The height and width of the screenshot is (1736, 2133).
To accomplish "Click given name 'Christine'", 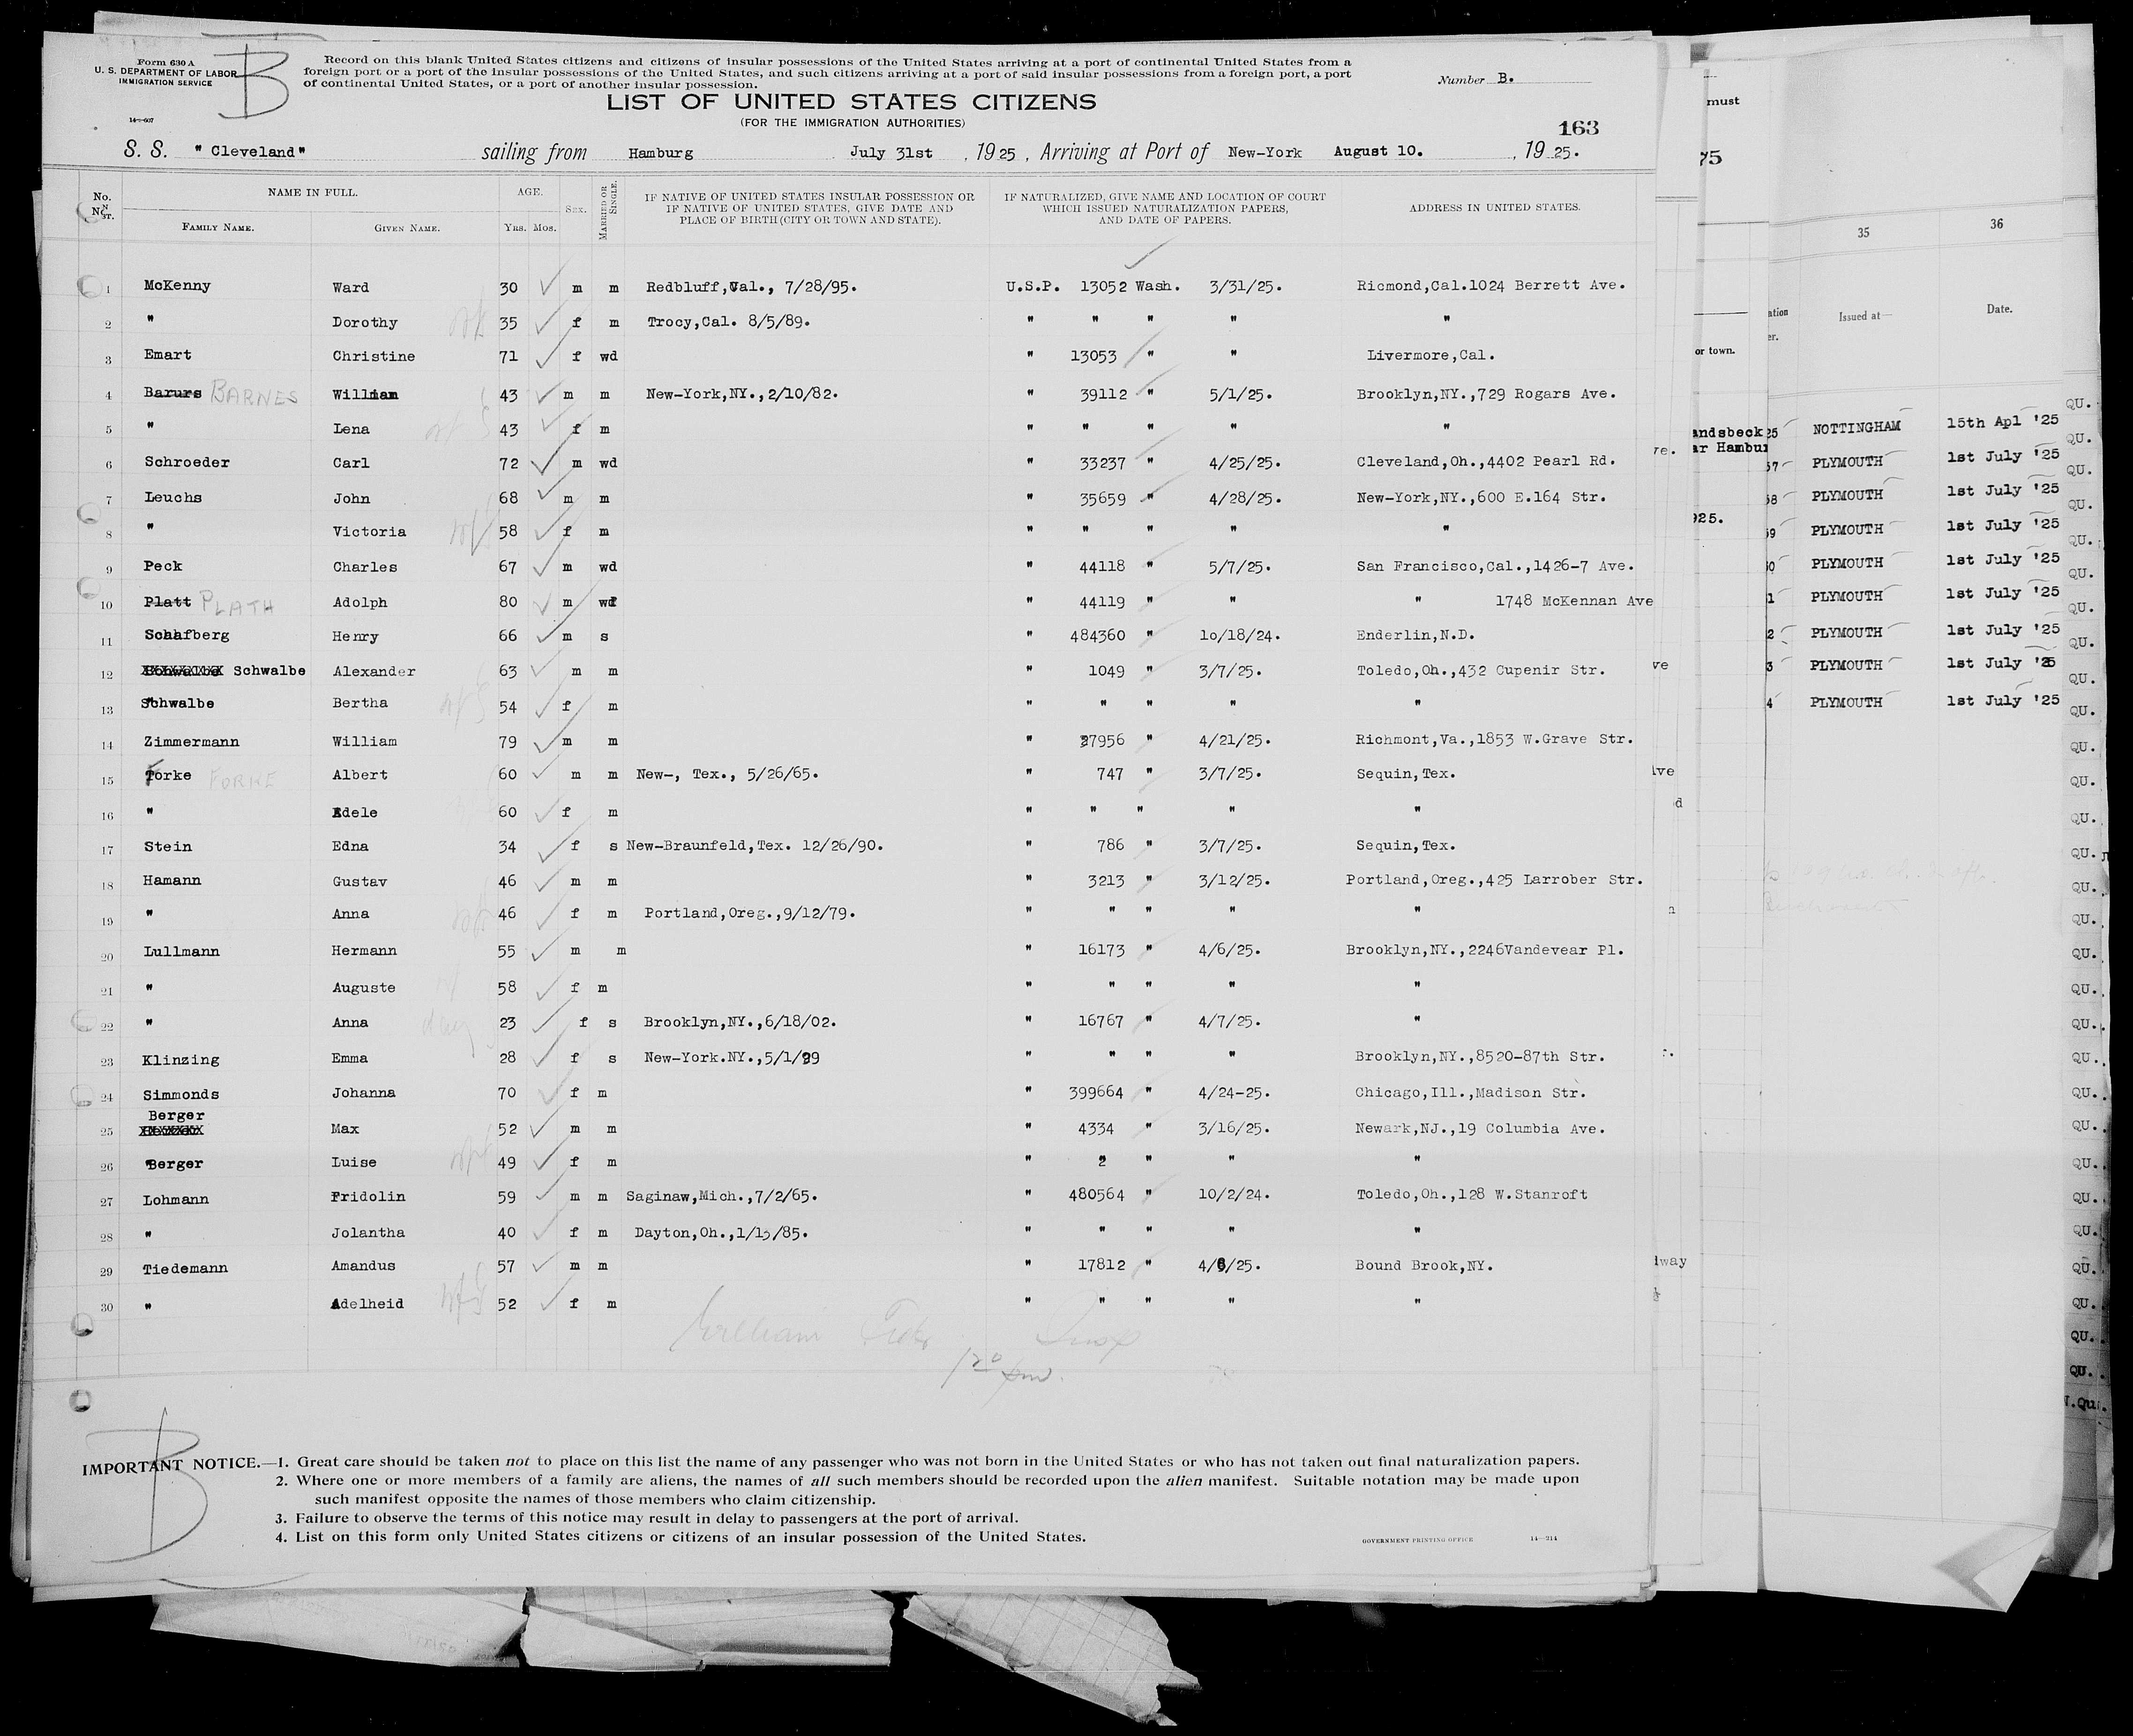I will point(373,356).
